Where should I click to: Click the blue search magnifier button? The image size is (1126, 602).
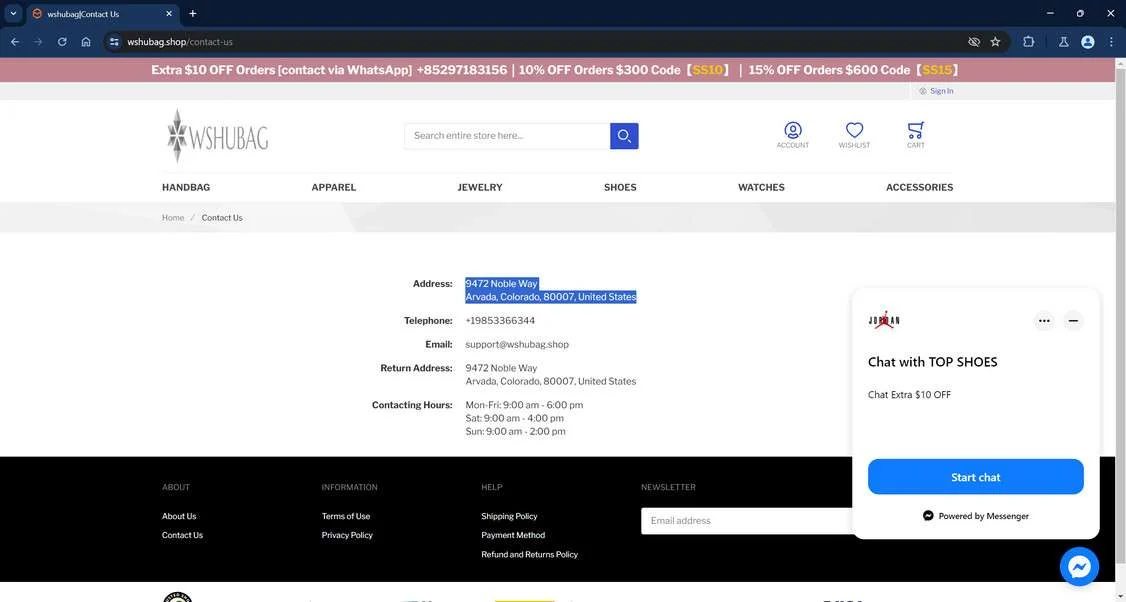[624, 136]
